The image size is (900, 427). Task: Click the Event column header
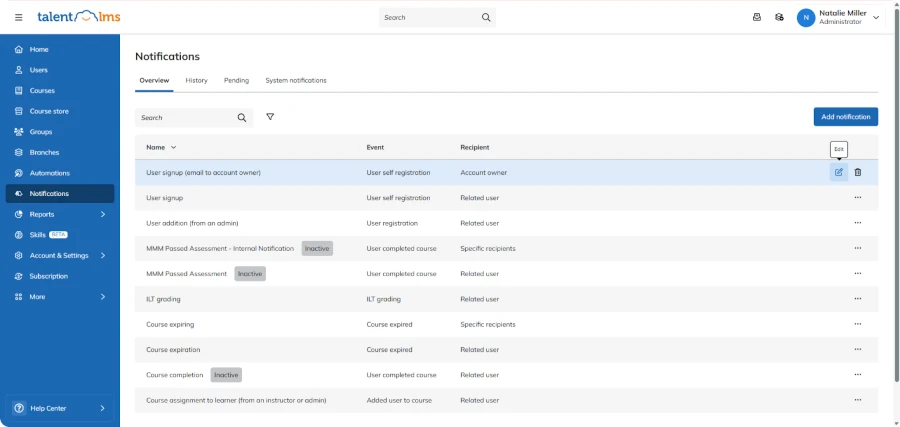coord(375,147)
